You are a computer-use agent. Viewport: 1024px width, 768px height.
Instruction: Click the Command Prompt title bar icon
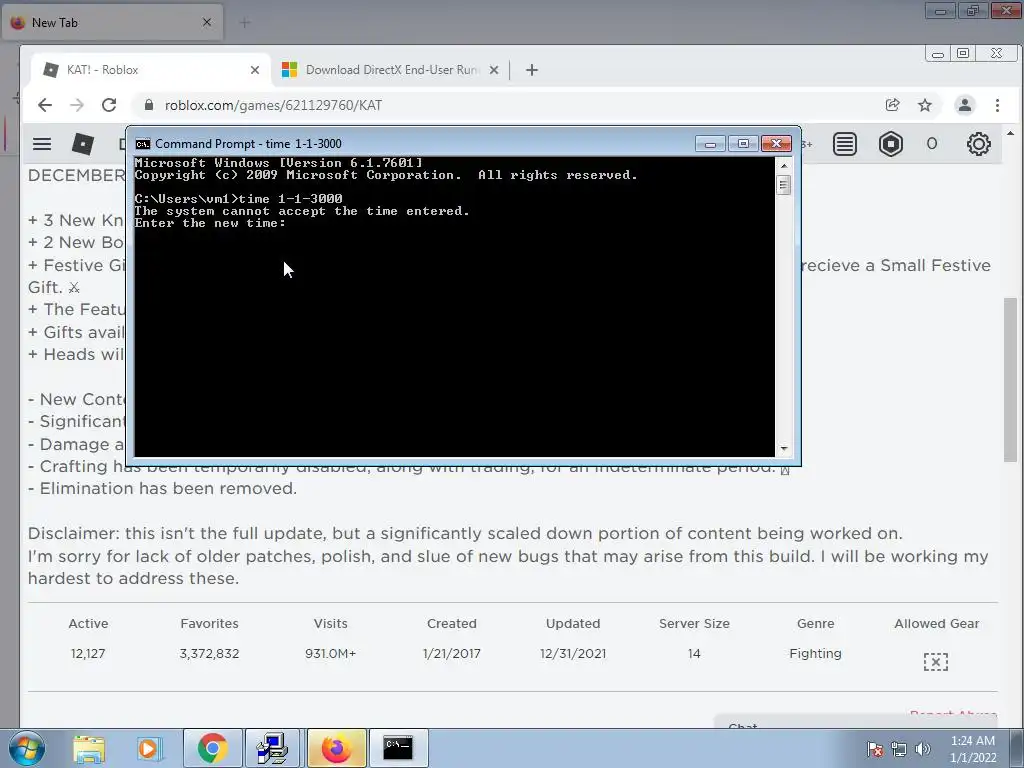pos(142,144)
